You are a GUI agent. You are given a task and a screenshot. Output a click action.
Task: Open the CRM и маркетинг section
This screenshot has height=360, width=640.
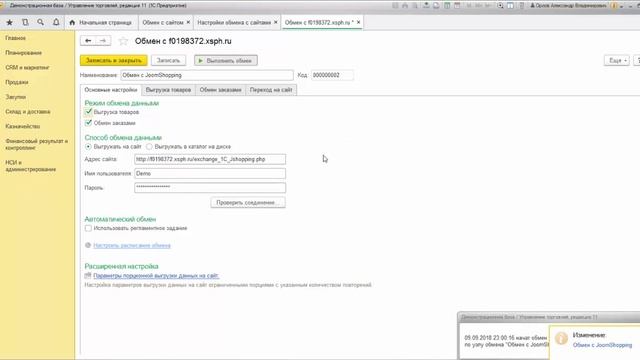pyautogui.click(x=27, y=67)
